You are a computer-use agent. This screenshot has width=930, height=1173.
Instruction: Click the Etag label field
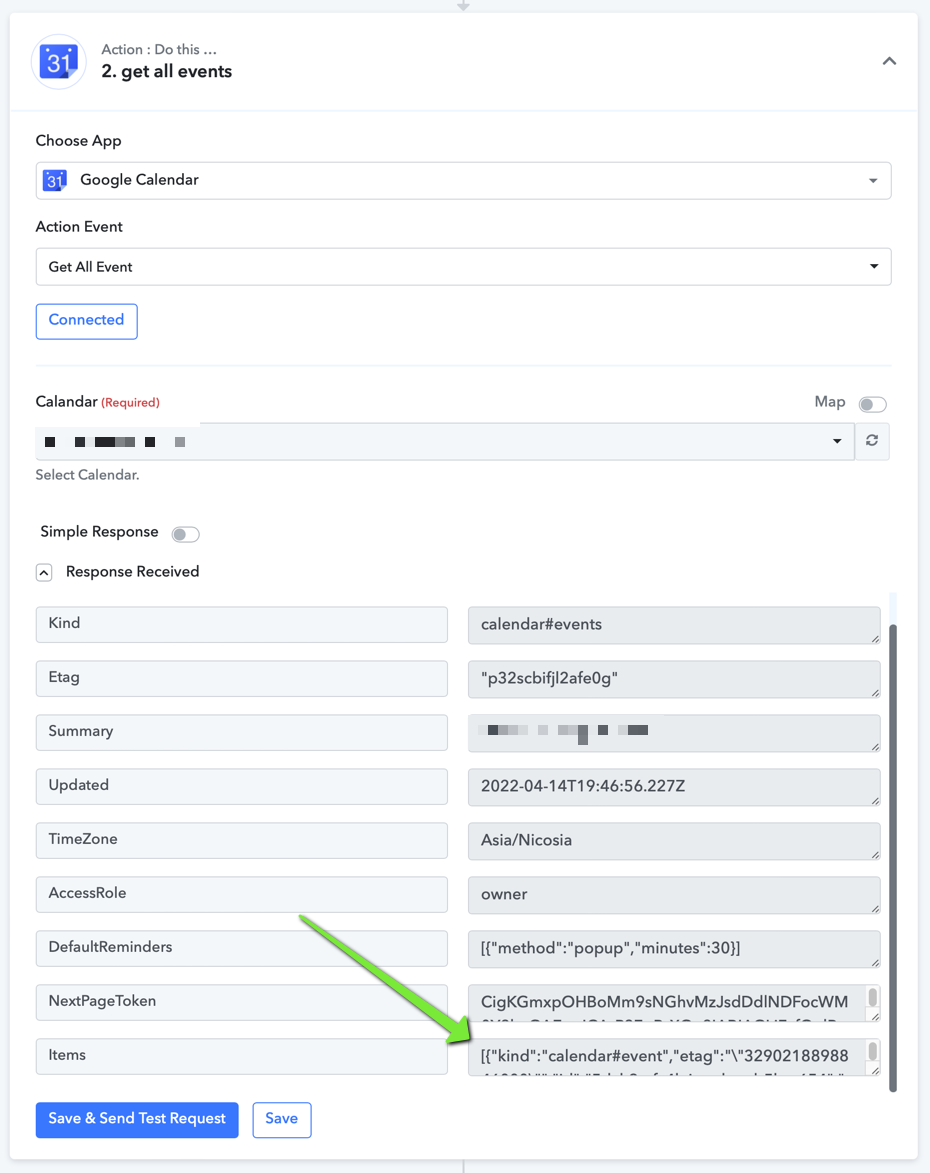point(242,678)
